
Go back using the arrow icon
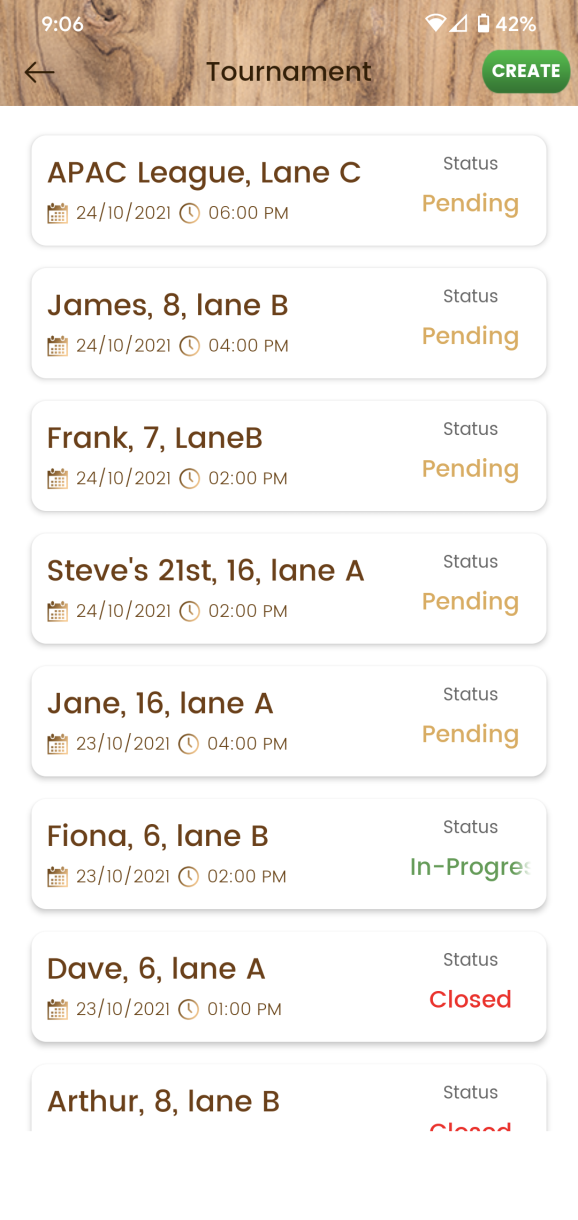(x=39, y=72)
